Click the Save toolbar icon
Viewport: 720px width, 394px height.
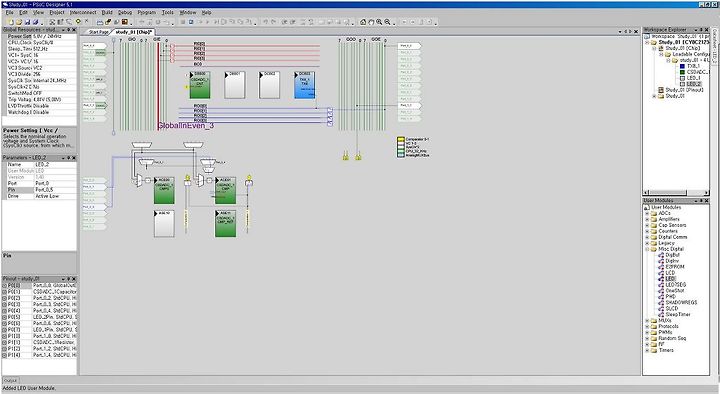point(27,22)
